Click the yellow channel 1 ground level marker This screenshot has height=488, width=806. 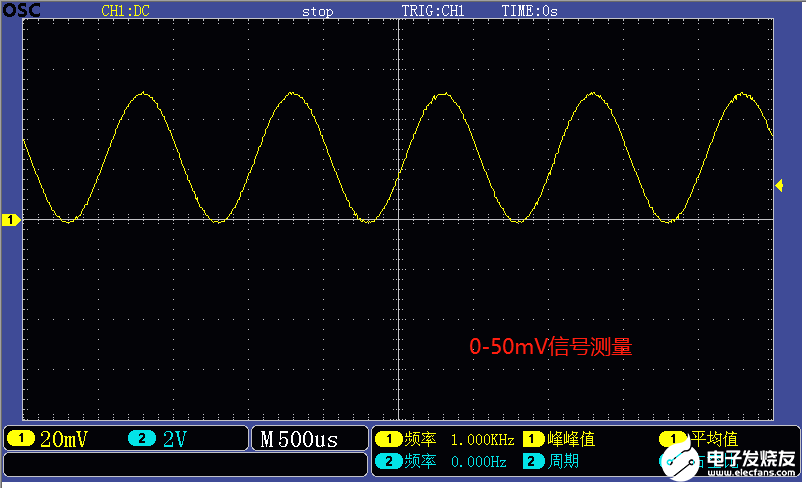(x=11, y=220)
